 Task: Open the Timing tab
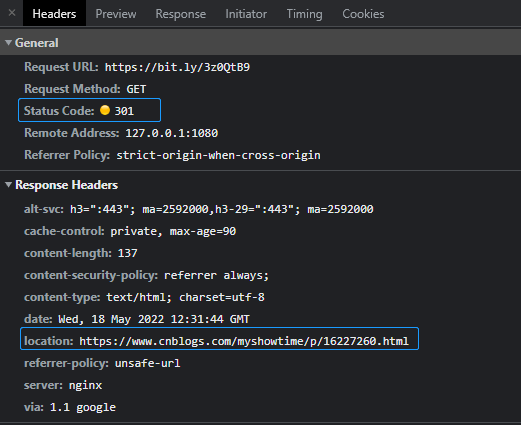click(304, 14)
